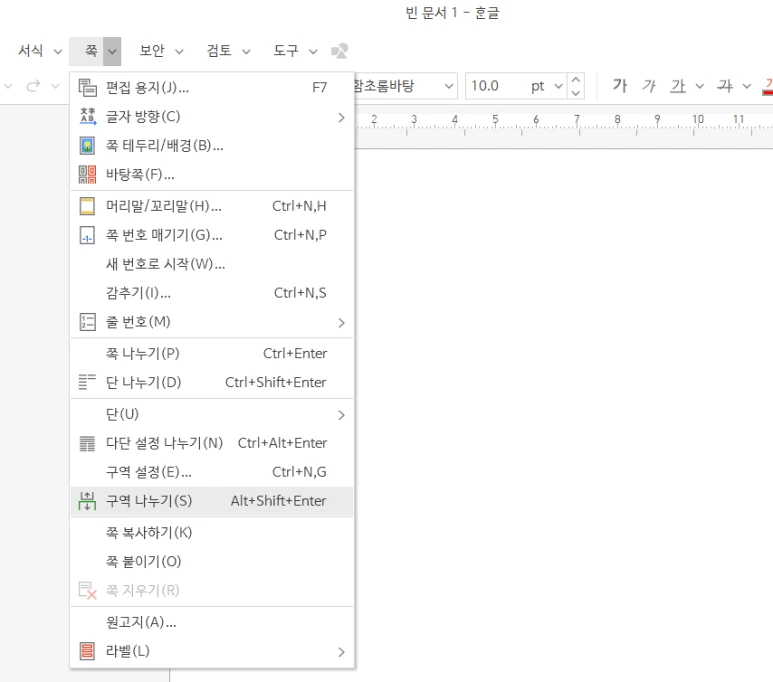Apply strikethrough 가 formatting
Image resolution: width=773 pixels, height=682 pixels.
coord(725,86)
